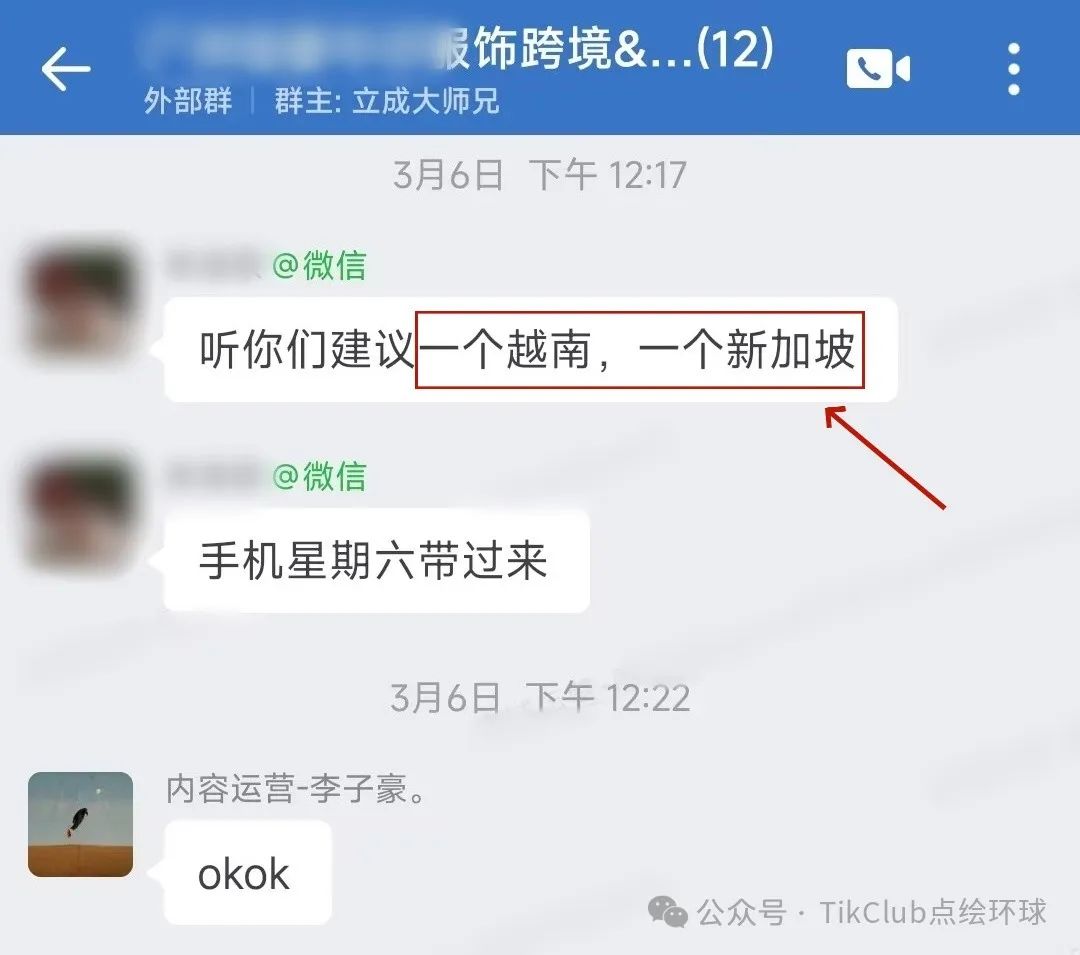
Task: Select the okok message bubble
Action: click(x=248, y=873)
